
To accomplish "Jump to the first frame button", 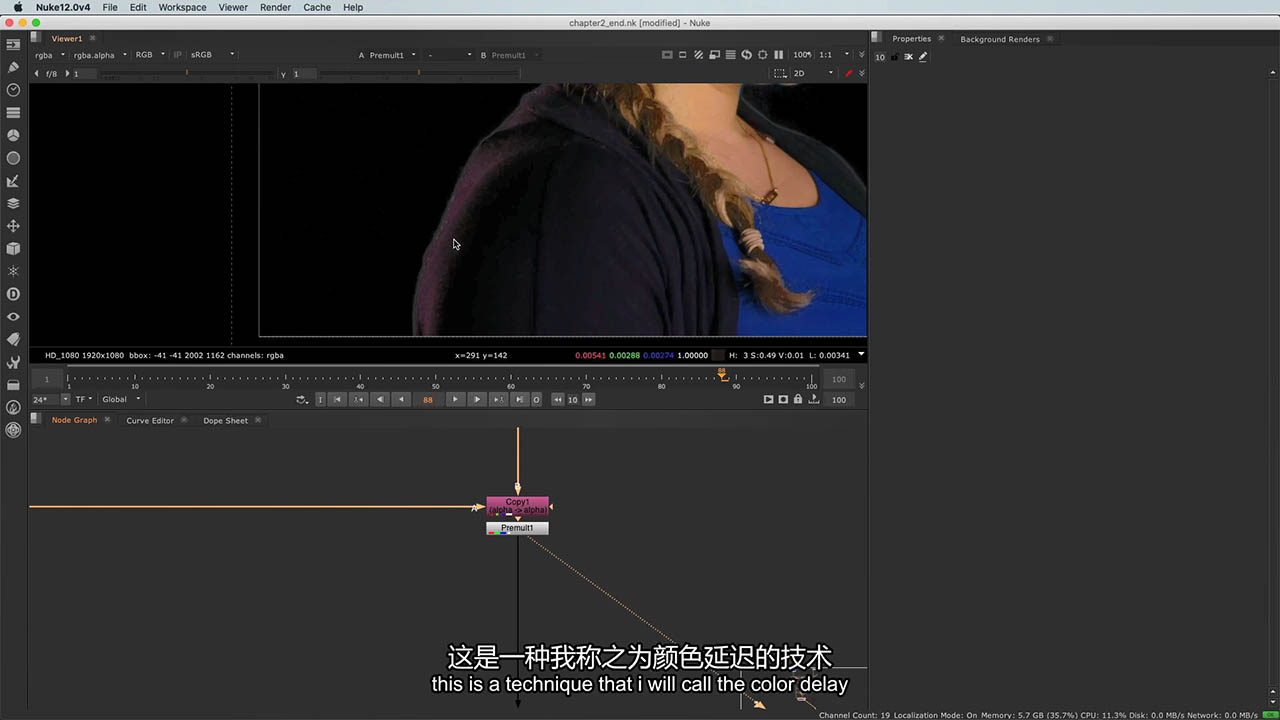I will pos(338,399).
